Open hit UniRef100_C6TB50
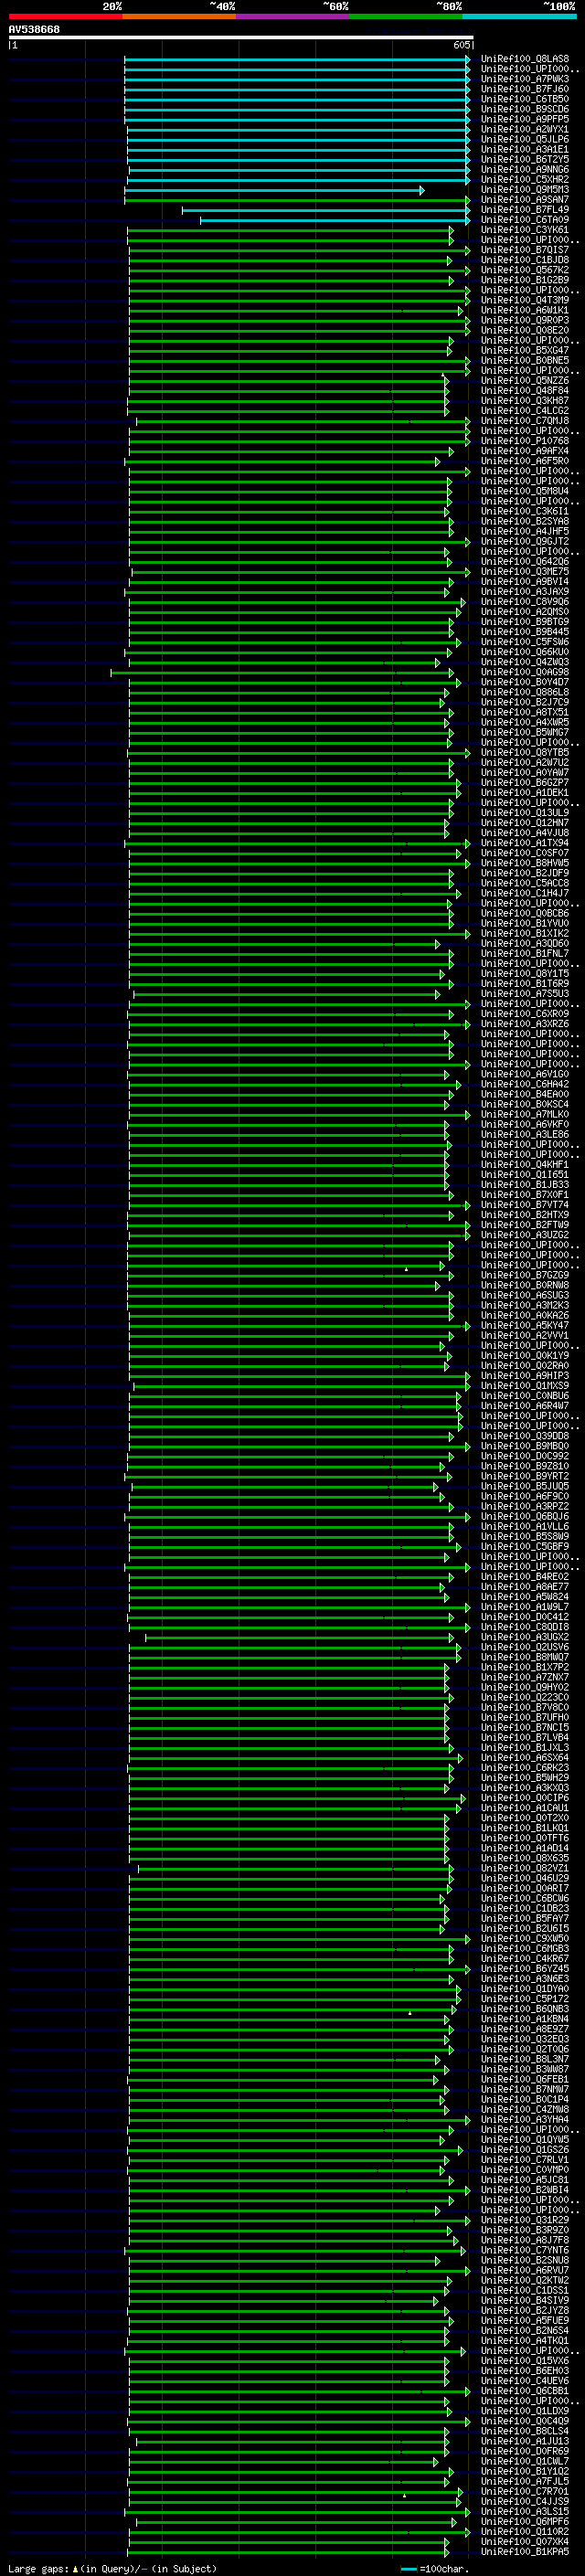Viewport: 585px width, 2576px height. (525, 99)
